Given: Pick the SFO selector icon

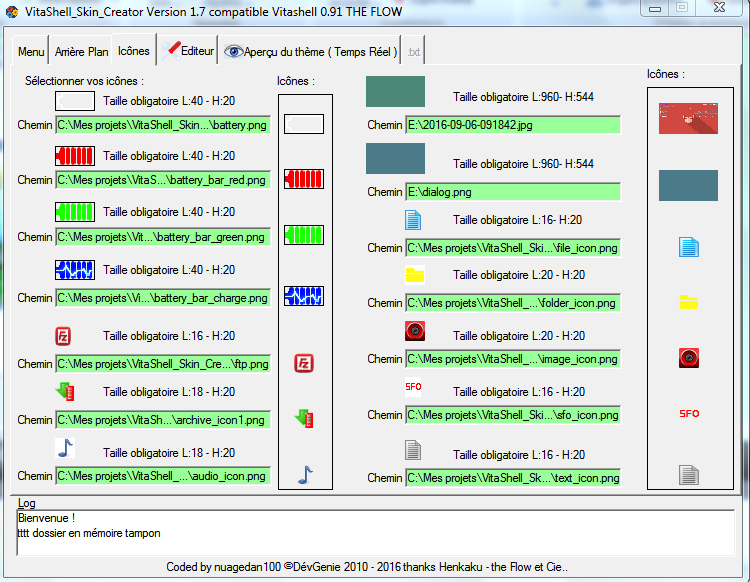Looking at the screenshot, I should (413, 387).
